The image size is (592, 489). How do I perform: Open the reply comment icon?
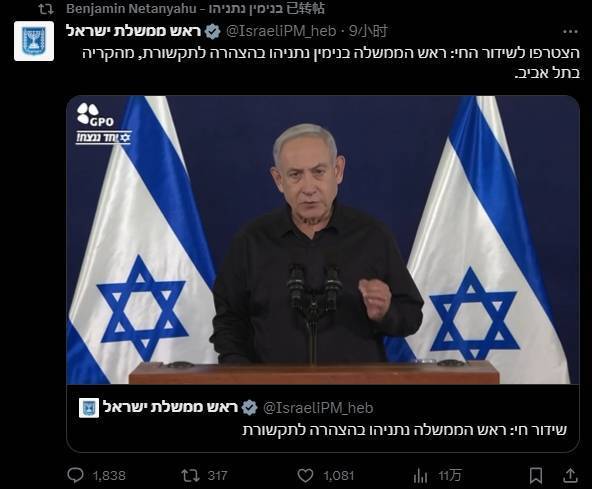tap(75, 475)
